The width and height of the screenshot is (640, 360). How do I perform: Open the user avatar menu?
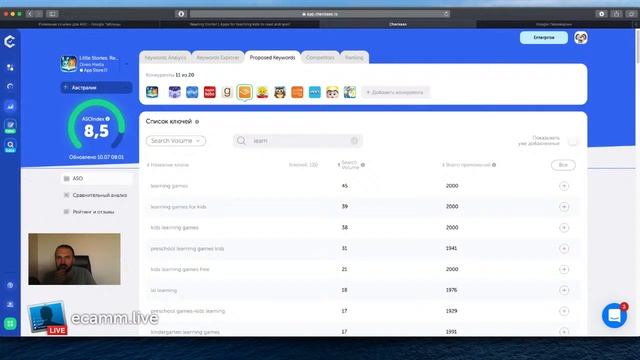(581, 38)
